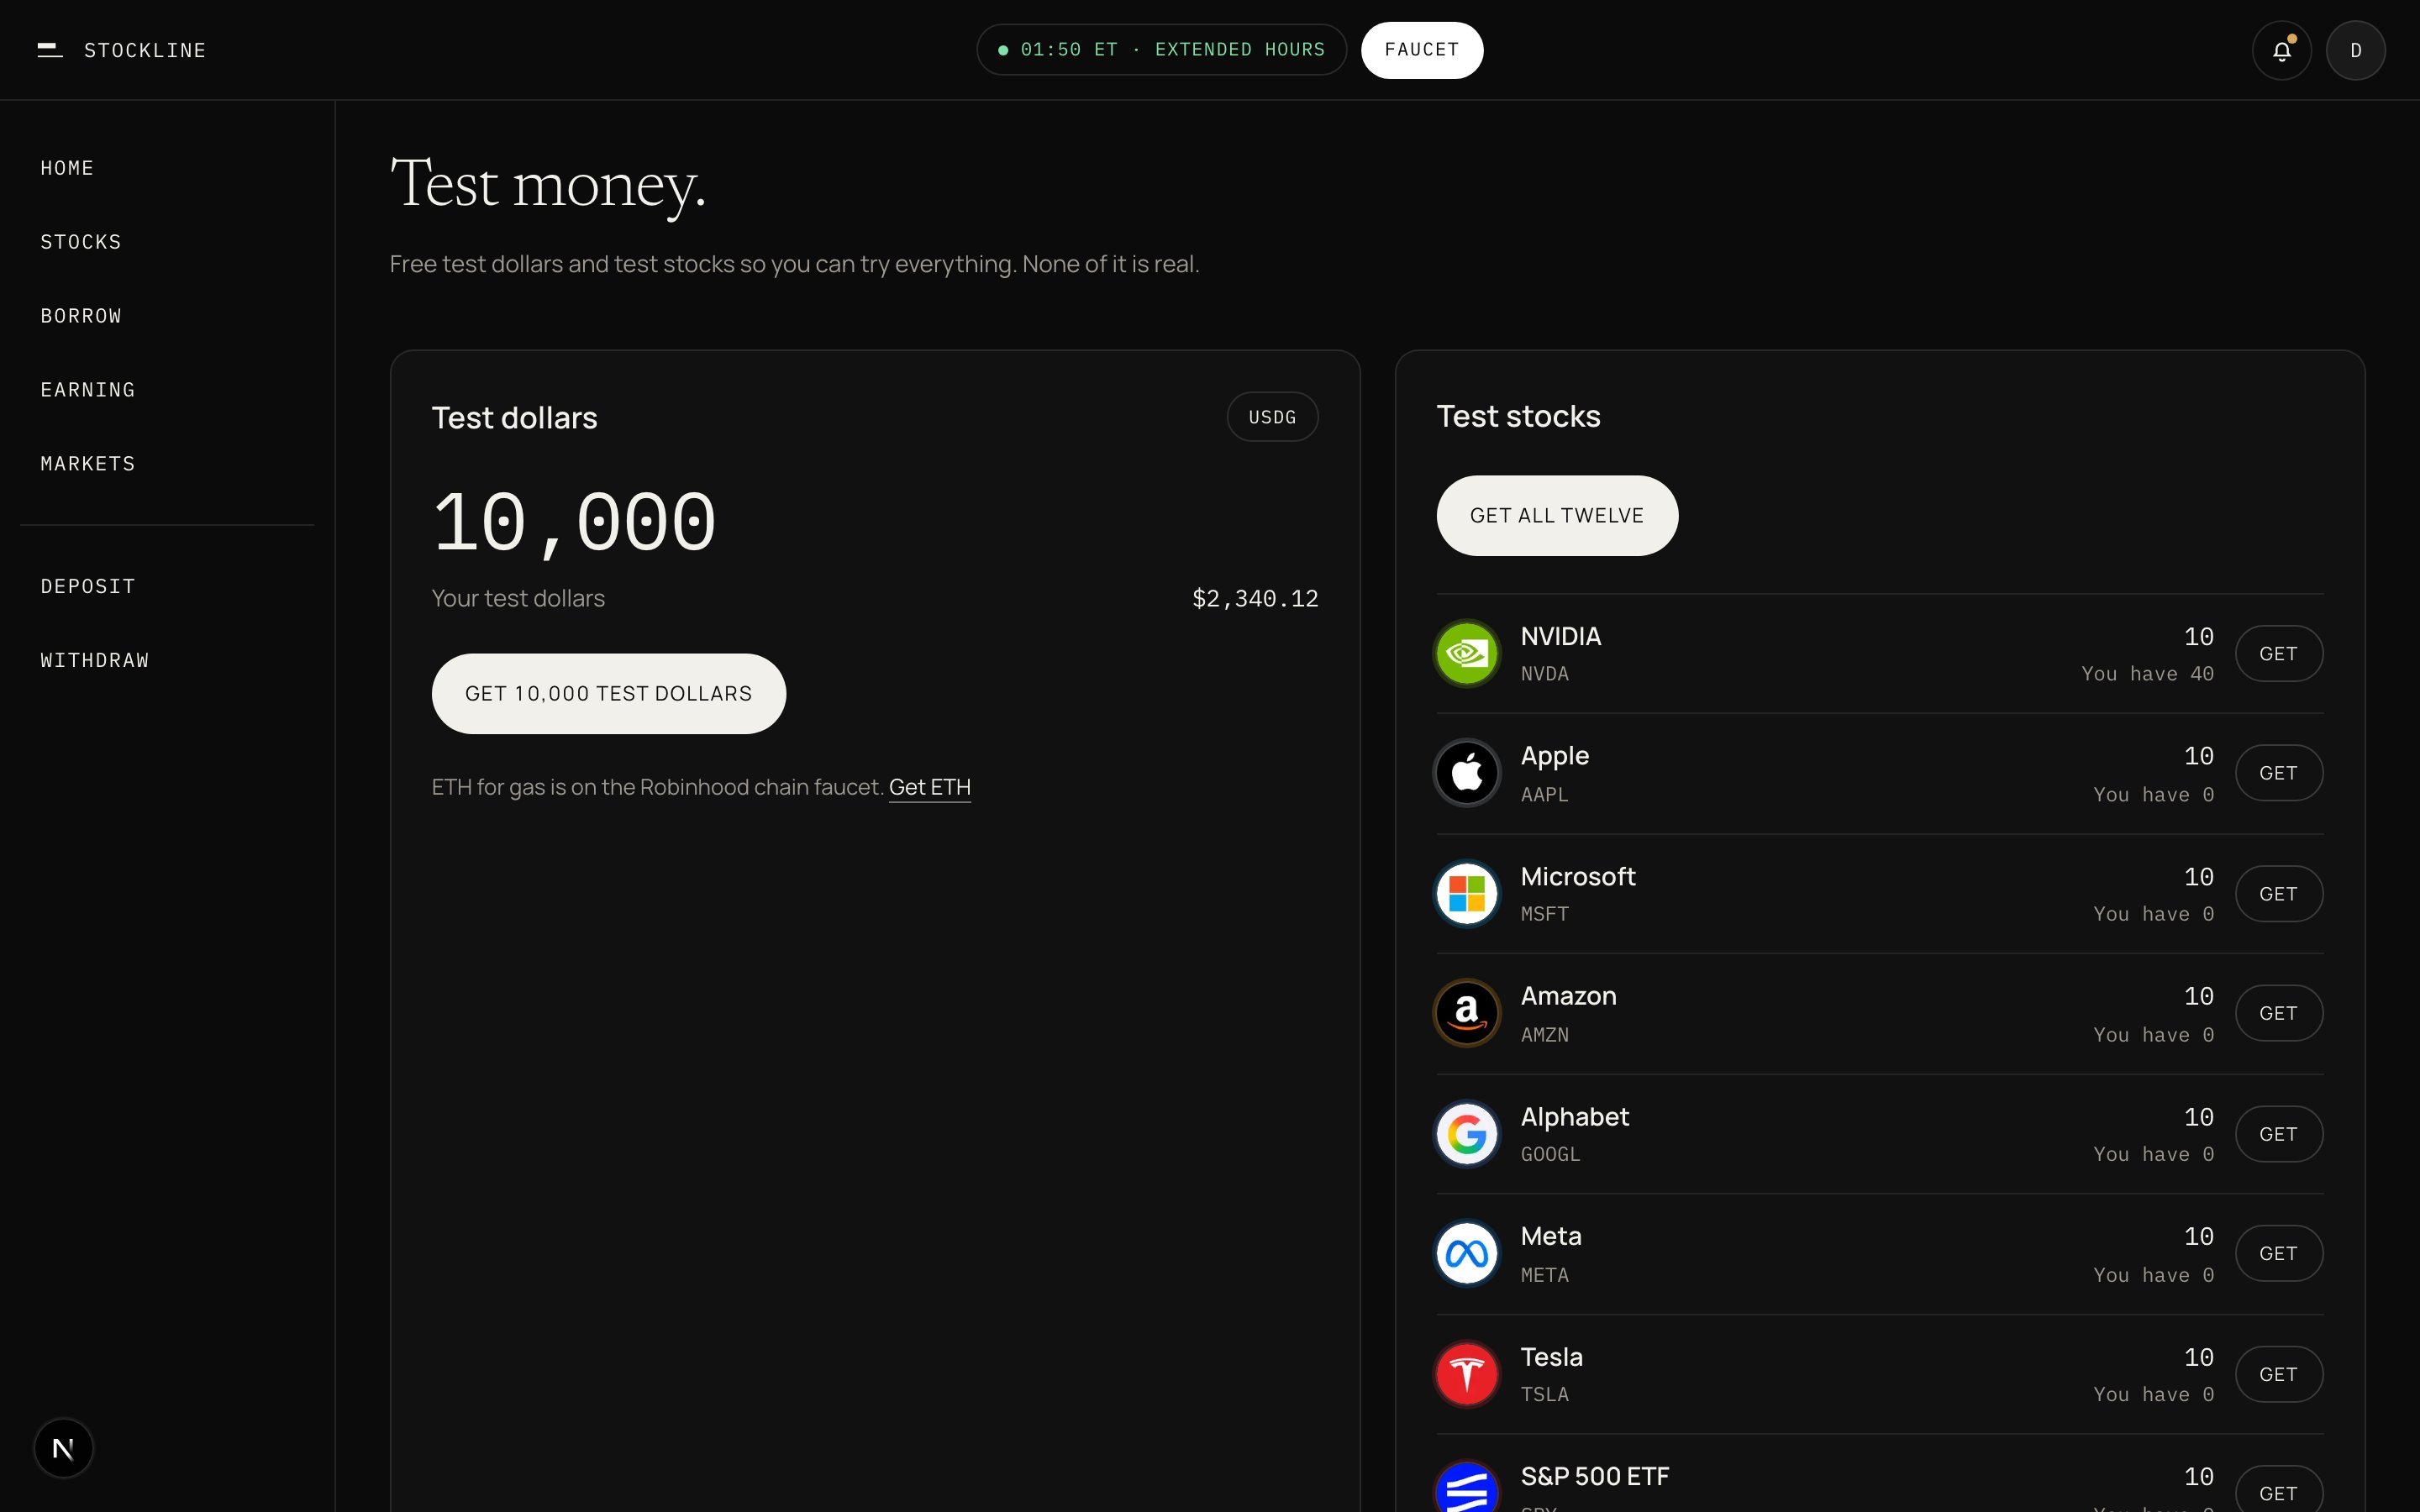
Task: Click the TSLA ticker text
Action: [1544, 1394]
